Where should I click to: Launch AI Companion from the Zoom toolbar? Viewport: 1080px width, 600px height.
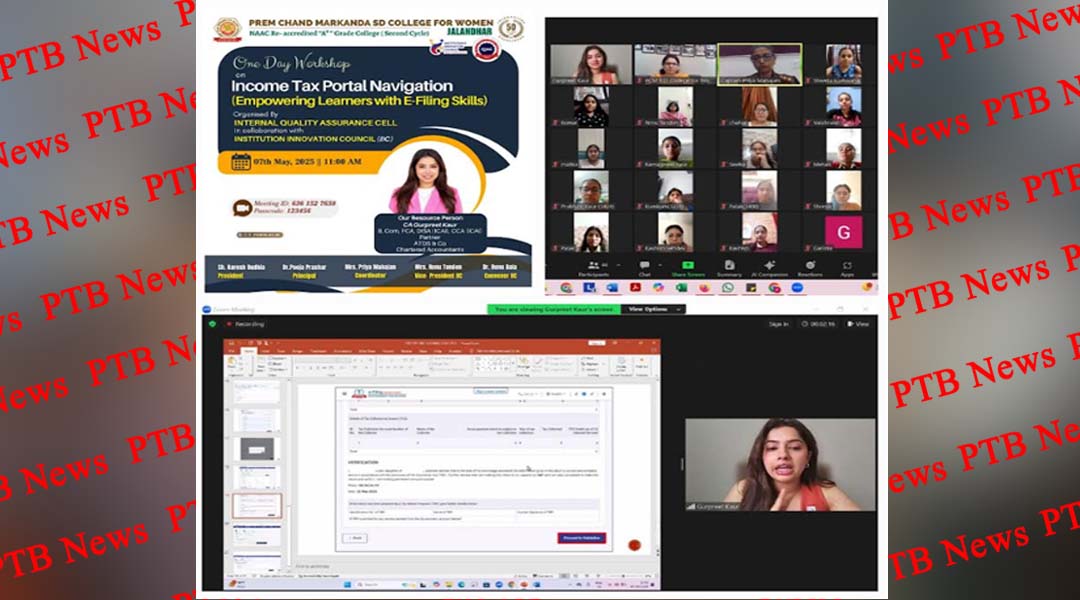769,269
